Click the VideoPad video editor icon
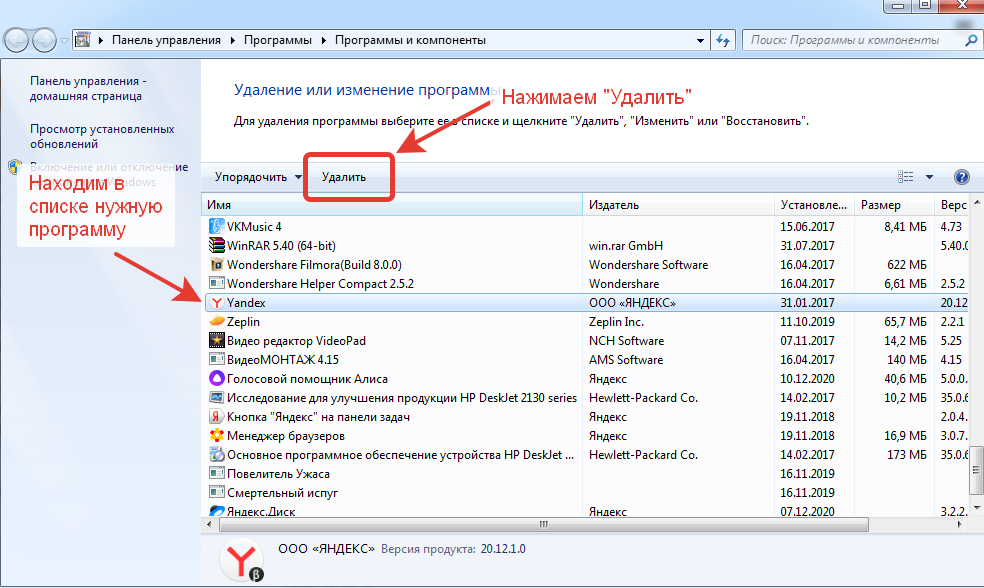 (x=217, y=341)
